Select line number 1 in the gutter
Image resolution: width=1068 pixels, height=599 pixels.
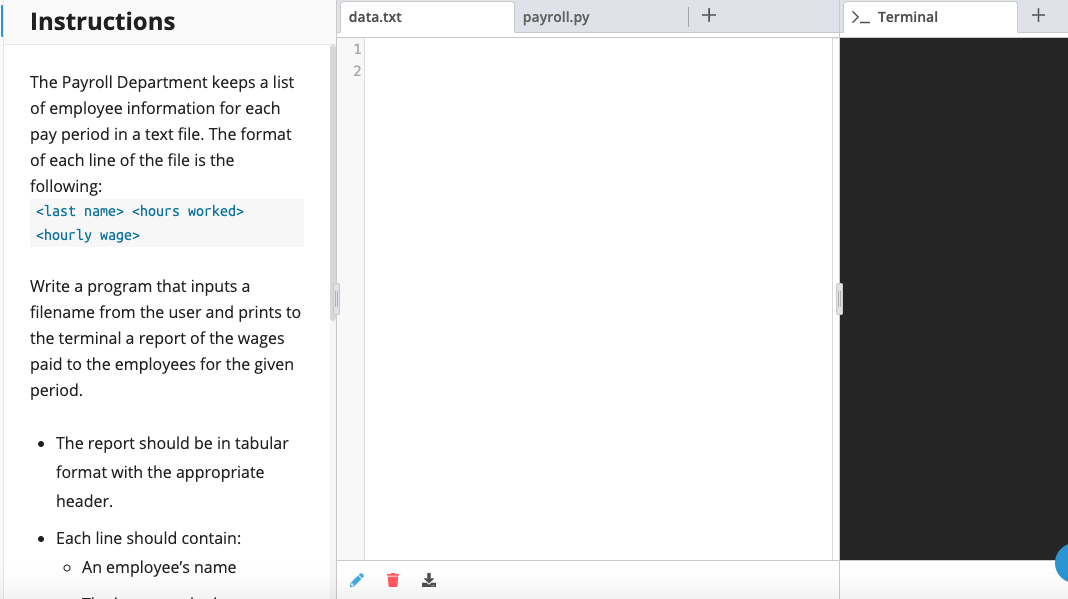355,47
